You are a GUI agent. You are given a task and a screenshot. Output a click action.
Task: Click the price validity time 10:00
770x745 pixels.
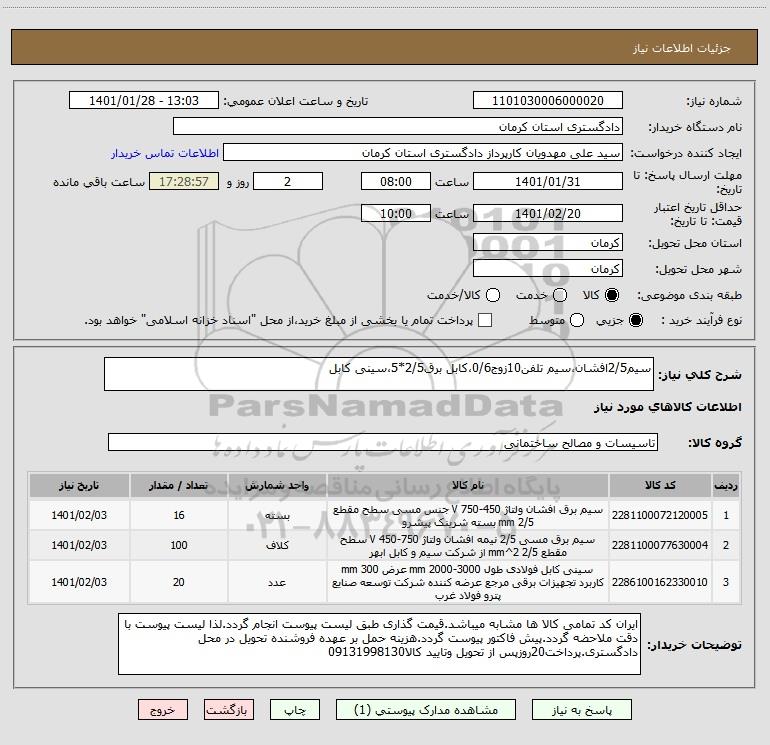(396, 213)
